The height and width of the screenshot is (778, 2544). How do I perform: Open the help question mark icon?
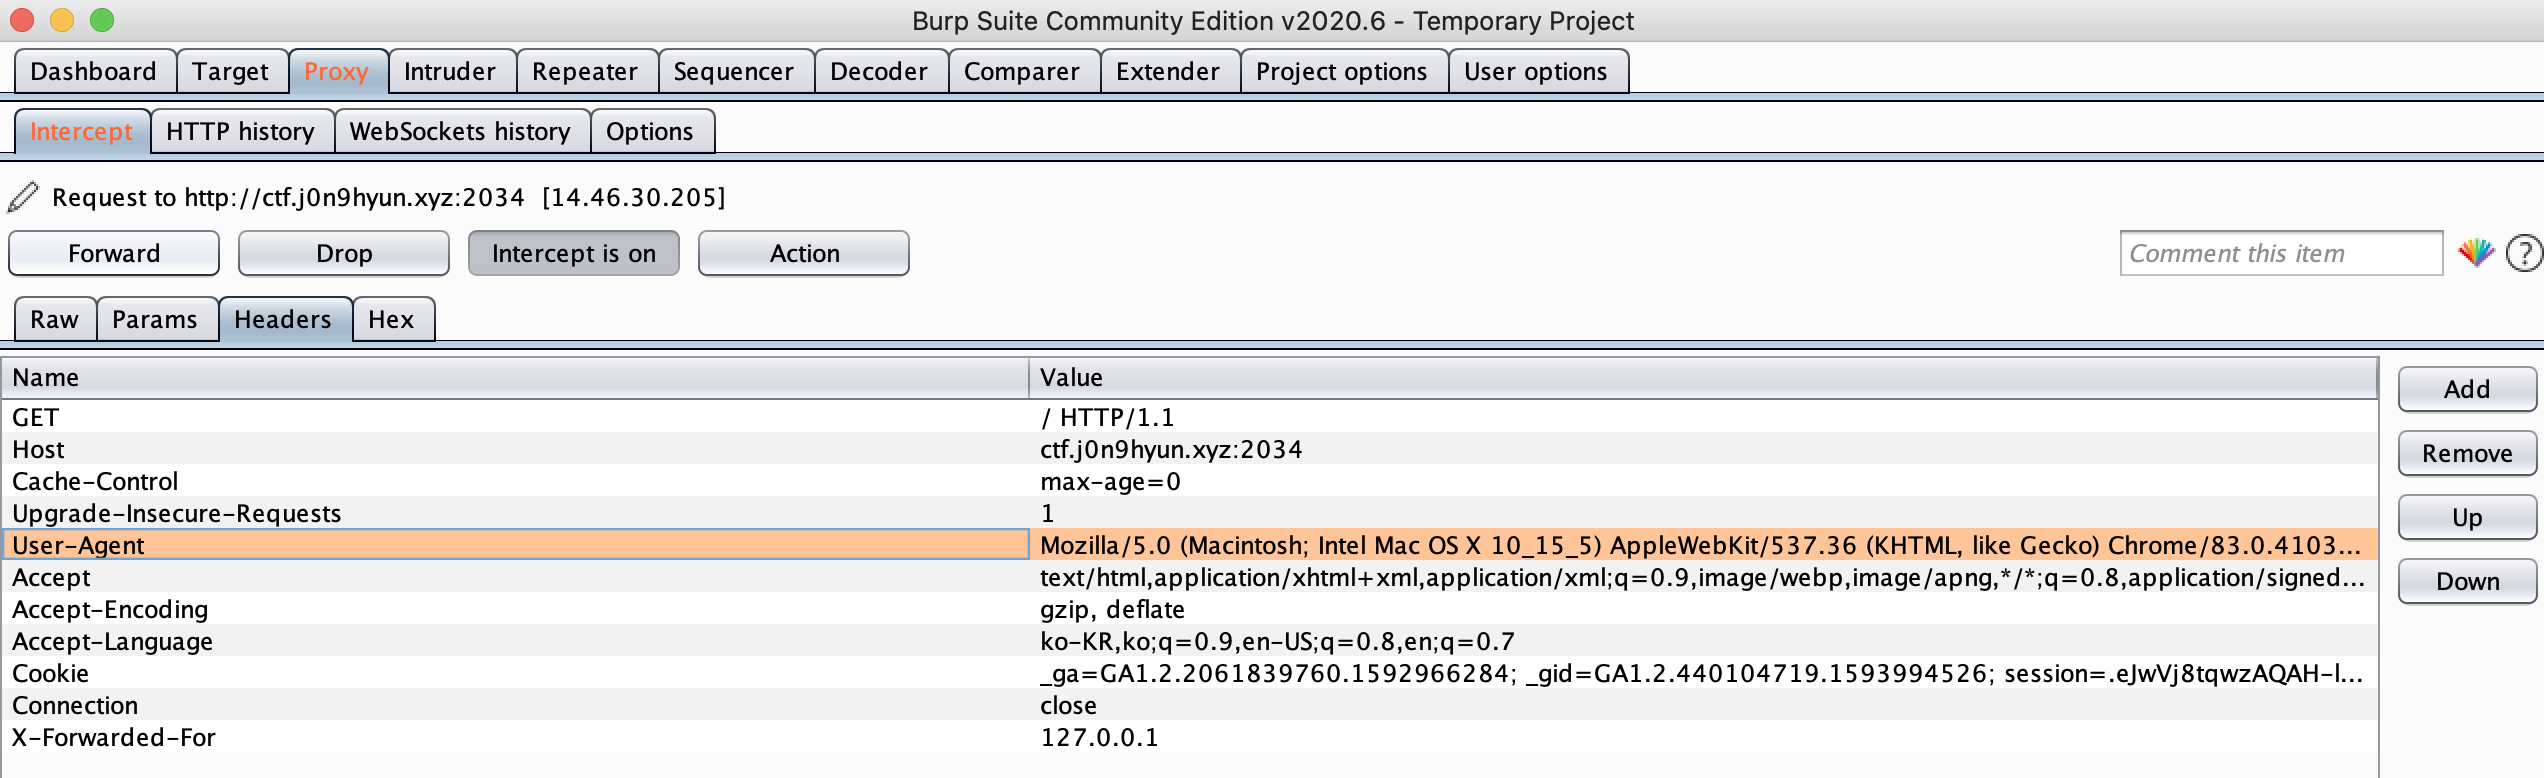tap(2525, 253)
